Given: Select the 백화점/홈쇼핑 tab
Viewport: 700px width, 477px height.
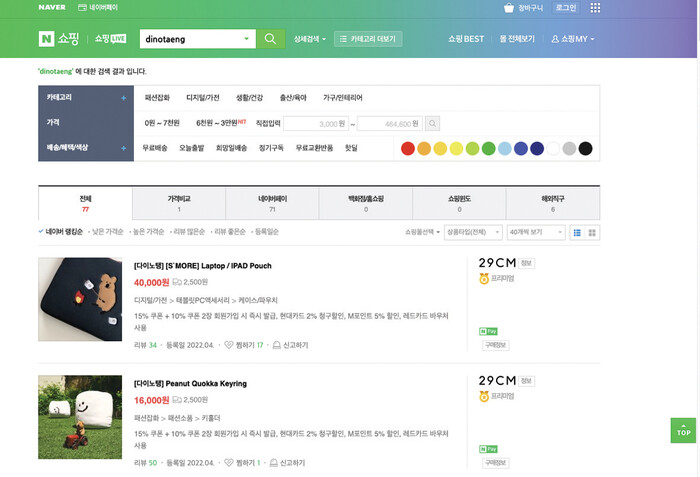Looking at the screenshot, I should (366, 204).
